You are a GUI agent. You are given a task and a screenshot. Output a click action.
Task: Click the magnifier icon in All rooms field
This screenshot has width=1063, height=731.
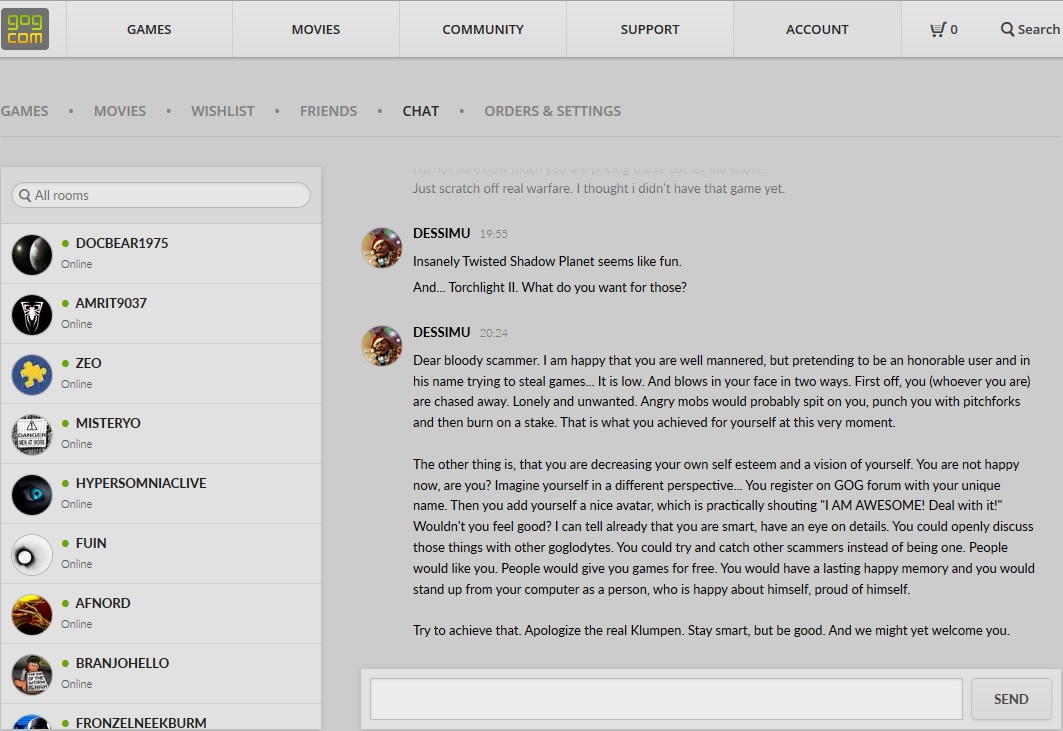[25, 195]
